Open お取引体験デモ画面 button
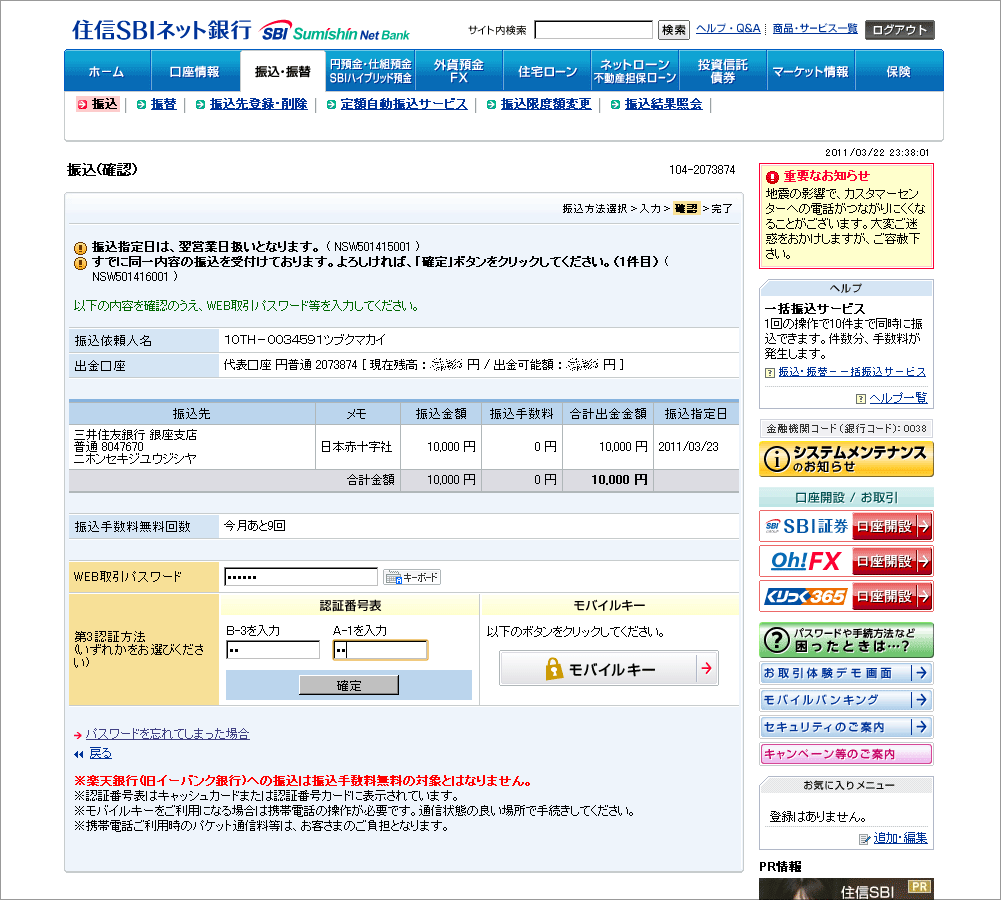 coord(846,673)
